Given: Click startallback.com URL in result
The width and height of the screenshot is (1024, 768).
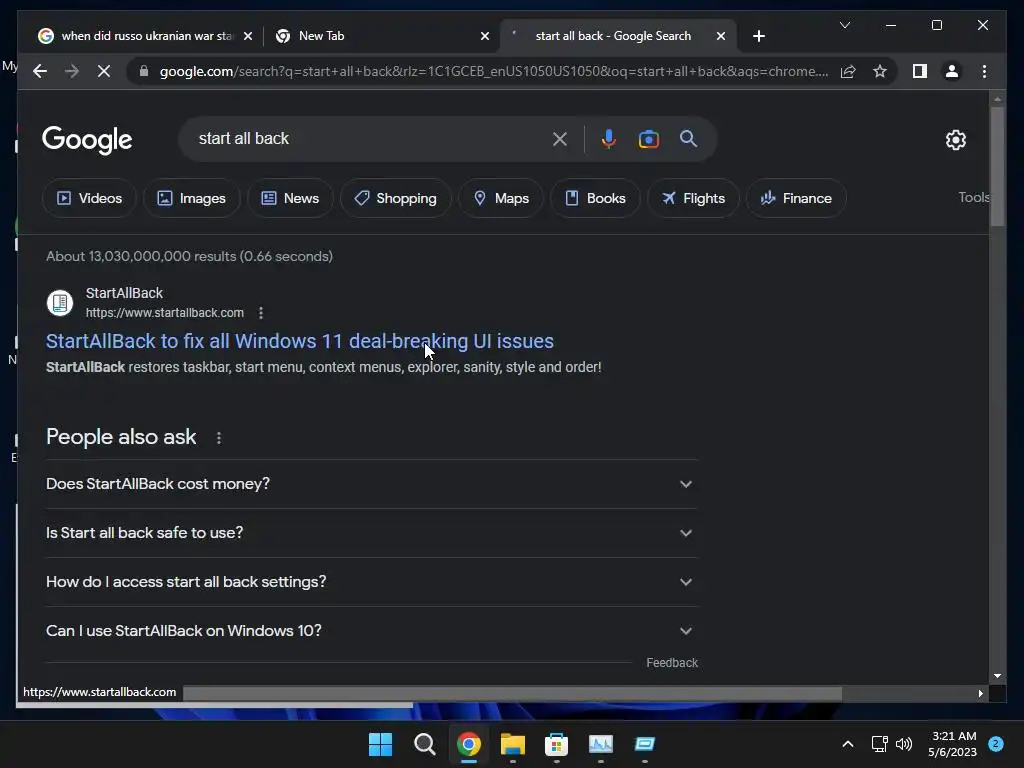Looking at the screenshot, I should [165, 313].
